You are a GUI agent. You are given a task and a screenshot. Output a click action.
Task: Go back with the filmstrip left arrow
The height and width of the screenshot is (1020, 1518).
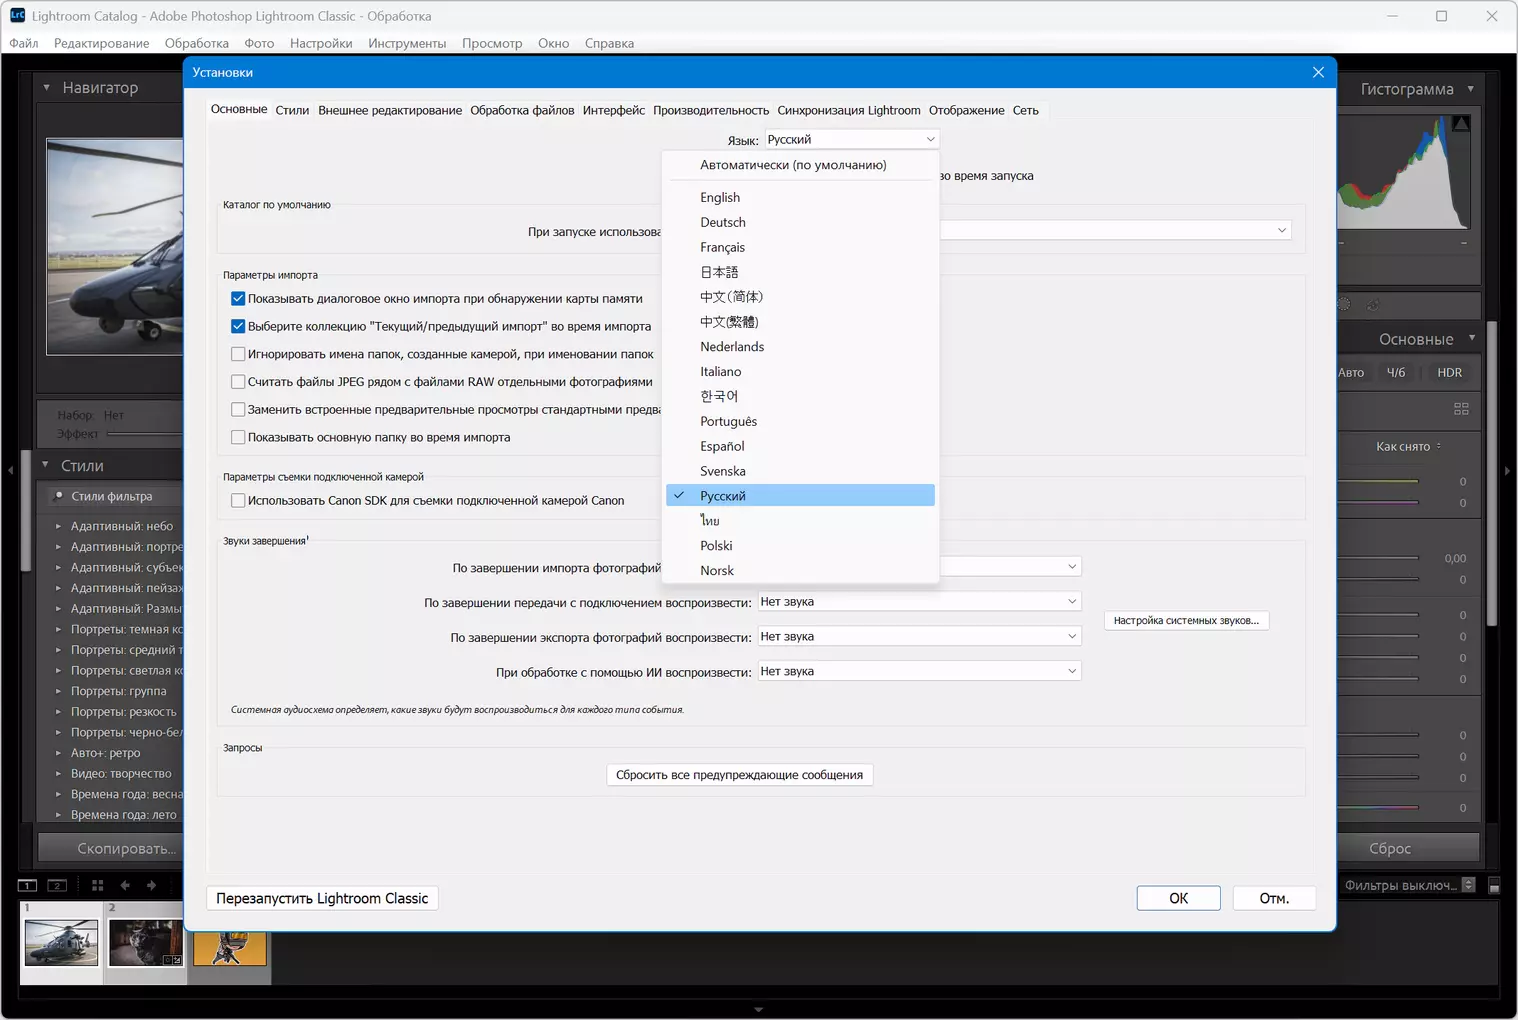(125, 885)
